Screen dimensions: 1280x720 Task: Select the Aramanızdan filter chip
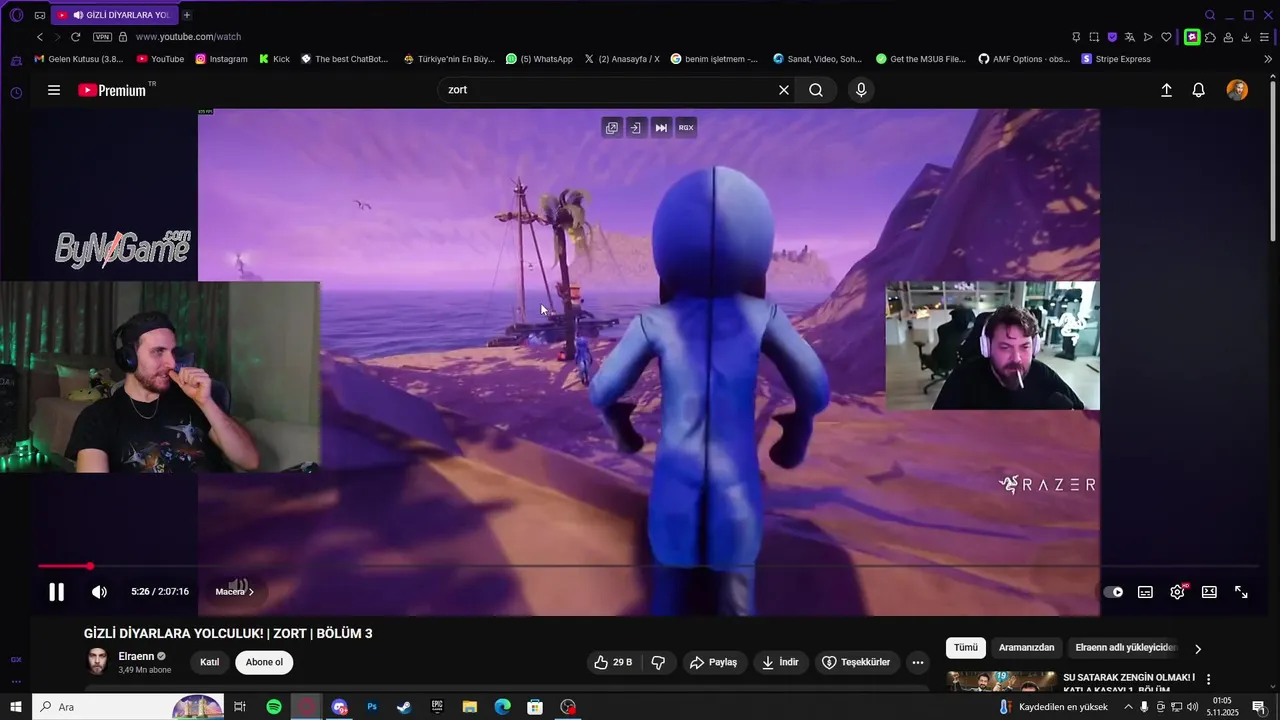pos(1026,647)
